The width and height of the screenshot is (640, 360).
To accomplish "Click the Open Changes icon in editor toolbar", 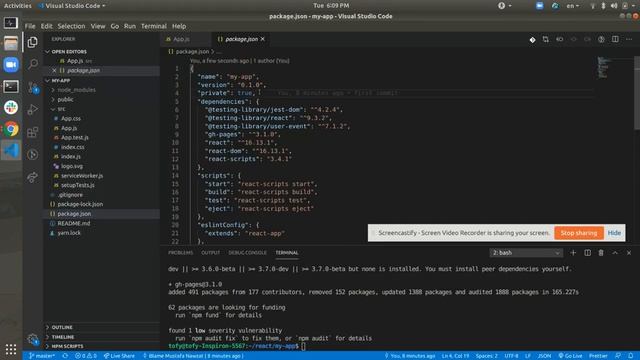I will tap(532, 40).
